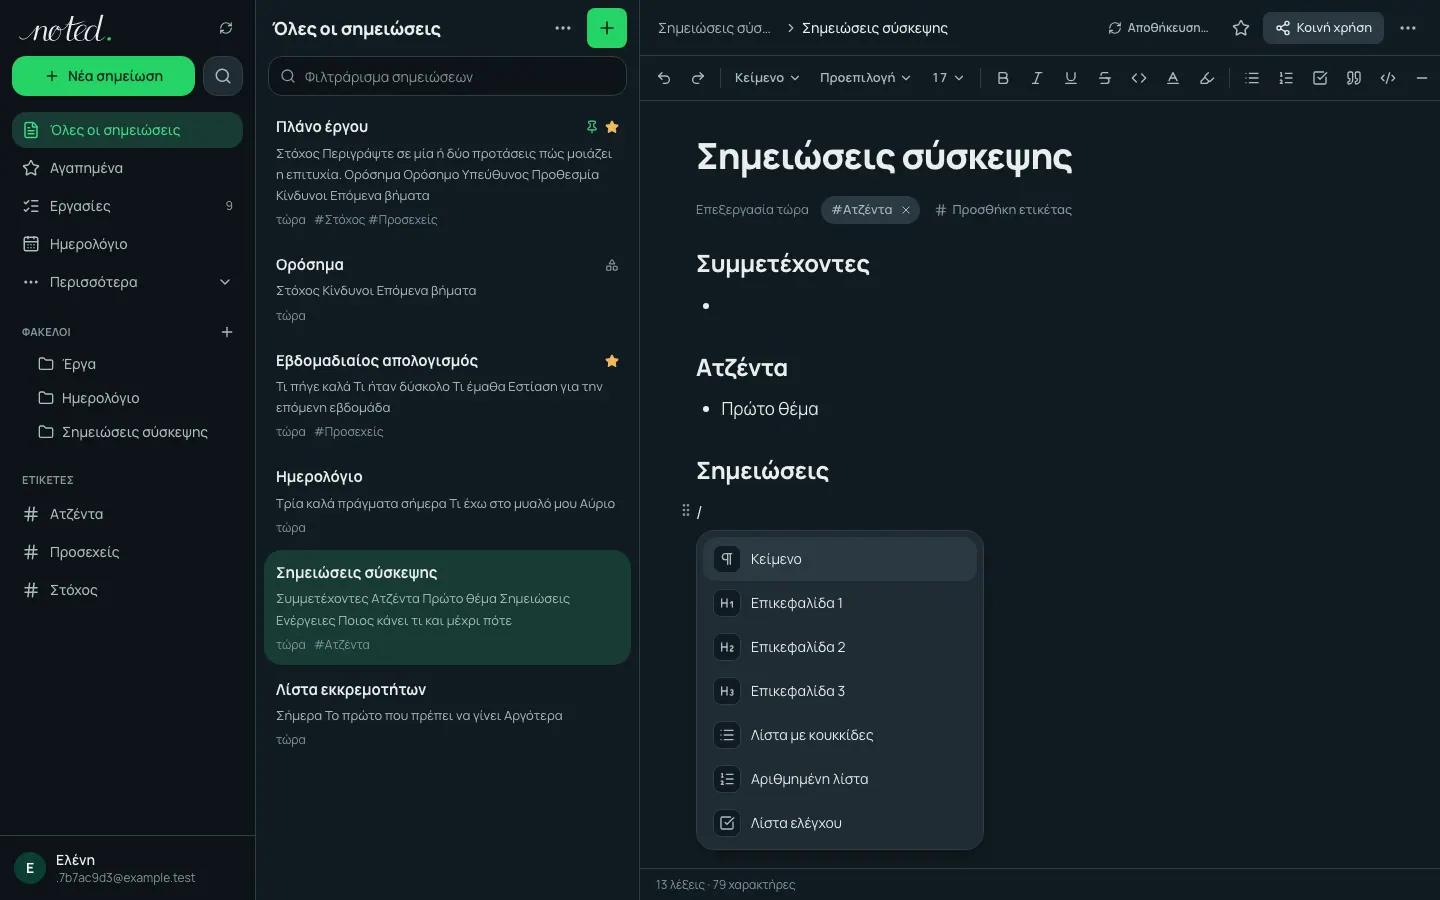Insert a code block from the toolbar

pyautogui.click(x=1388, y=78)
